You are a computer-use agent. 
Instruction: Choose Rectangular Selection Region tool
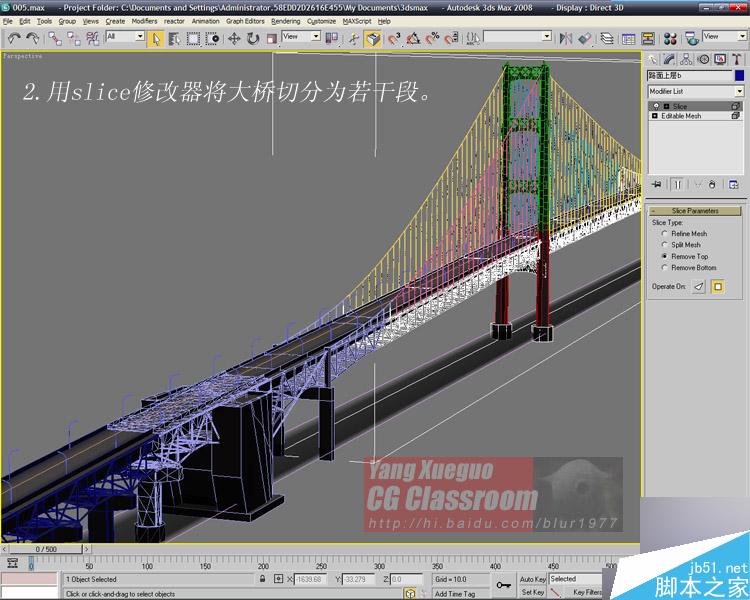[193, 39]
